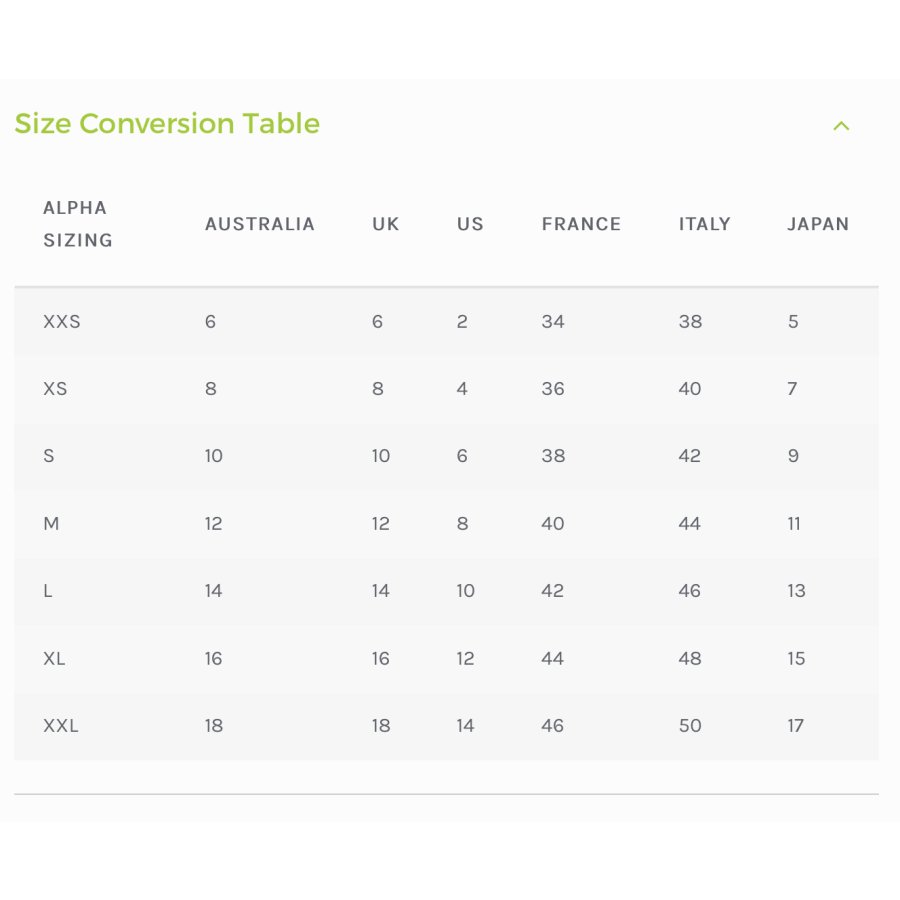Select the Alpha Sizing column header

[77, 224]
